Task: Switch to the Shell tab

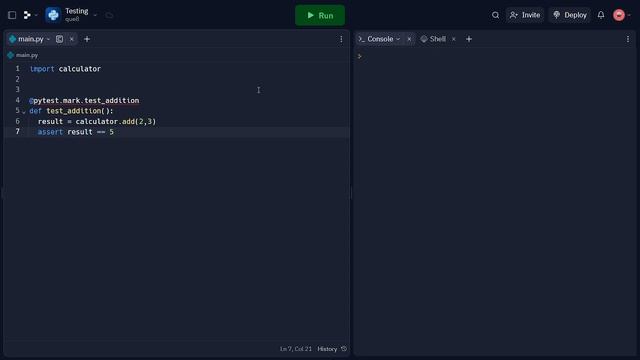Action: [433, 39]
